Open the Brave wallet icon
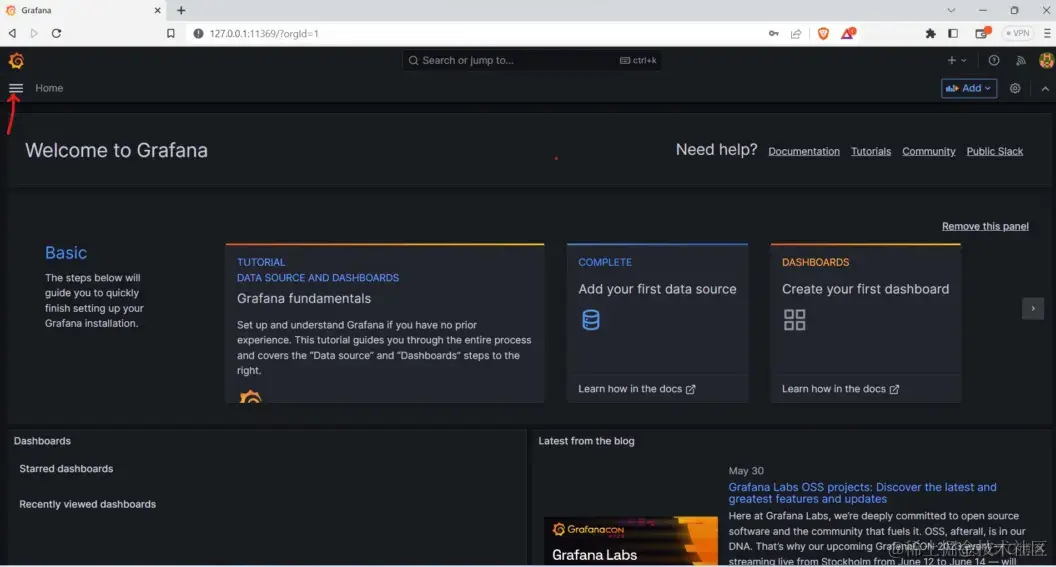The height and width of the screenshot is (567, 1056). pos(983,32)
